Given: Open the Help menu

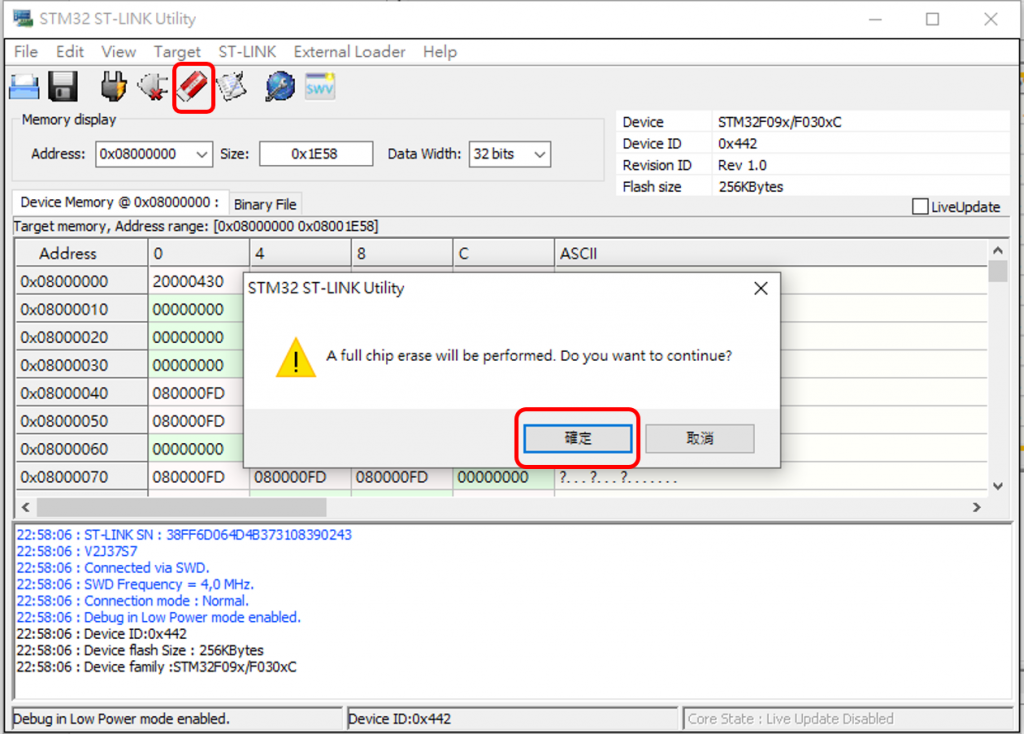Looking at the screenshot, I should 440,52.
